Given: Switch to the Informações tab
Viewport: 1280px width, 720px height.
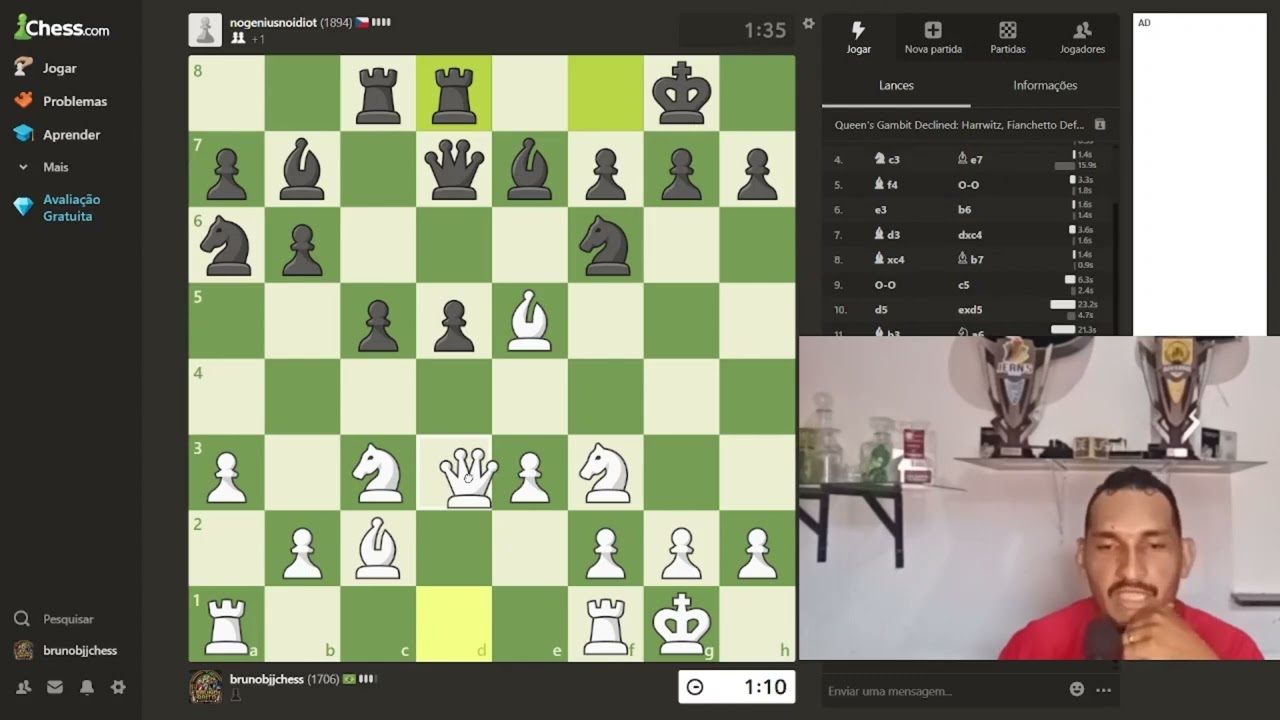Looking at the screenshot, I should pos(1045,86).
